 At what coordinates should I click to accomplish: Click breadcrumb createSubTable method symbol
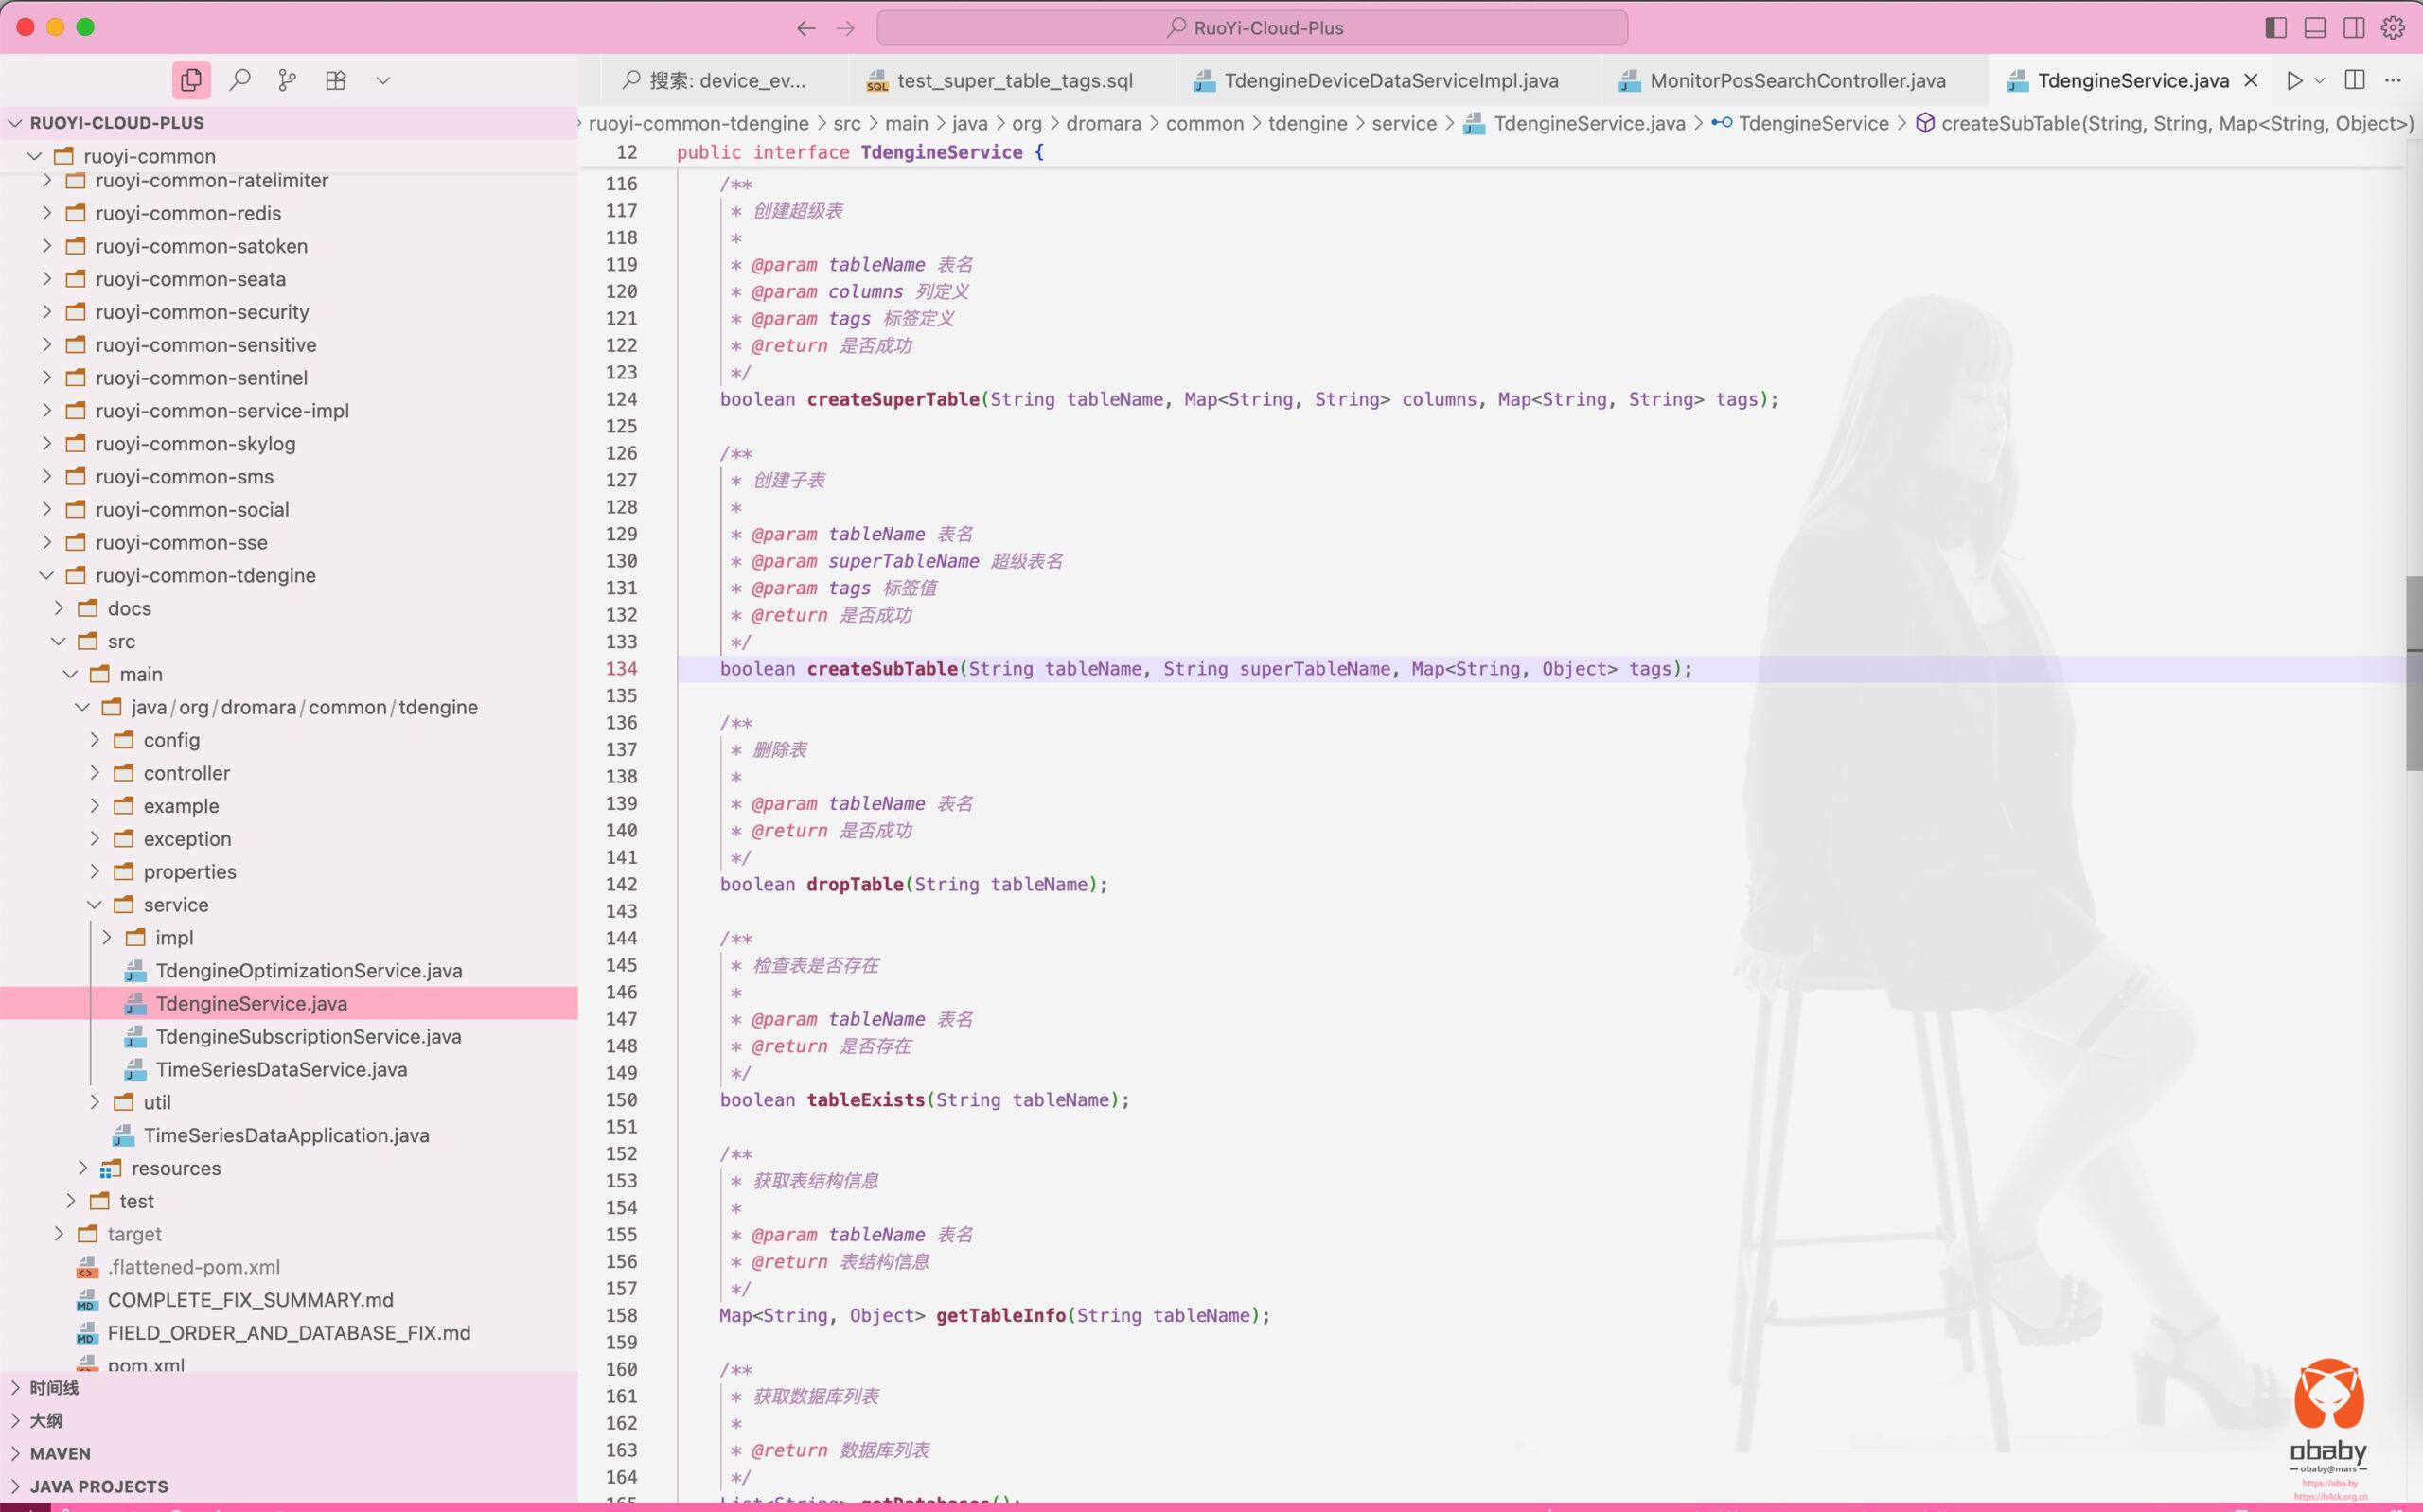2164,123
